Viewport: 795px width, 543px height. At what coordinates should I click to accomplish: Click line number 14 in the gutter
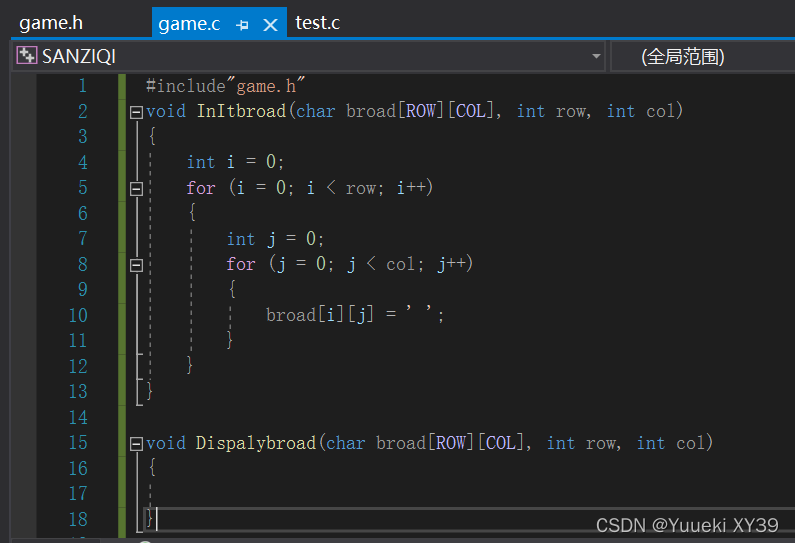pos(78,417)
